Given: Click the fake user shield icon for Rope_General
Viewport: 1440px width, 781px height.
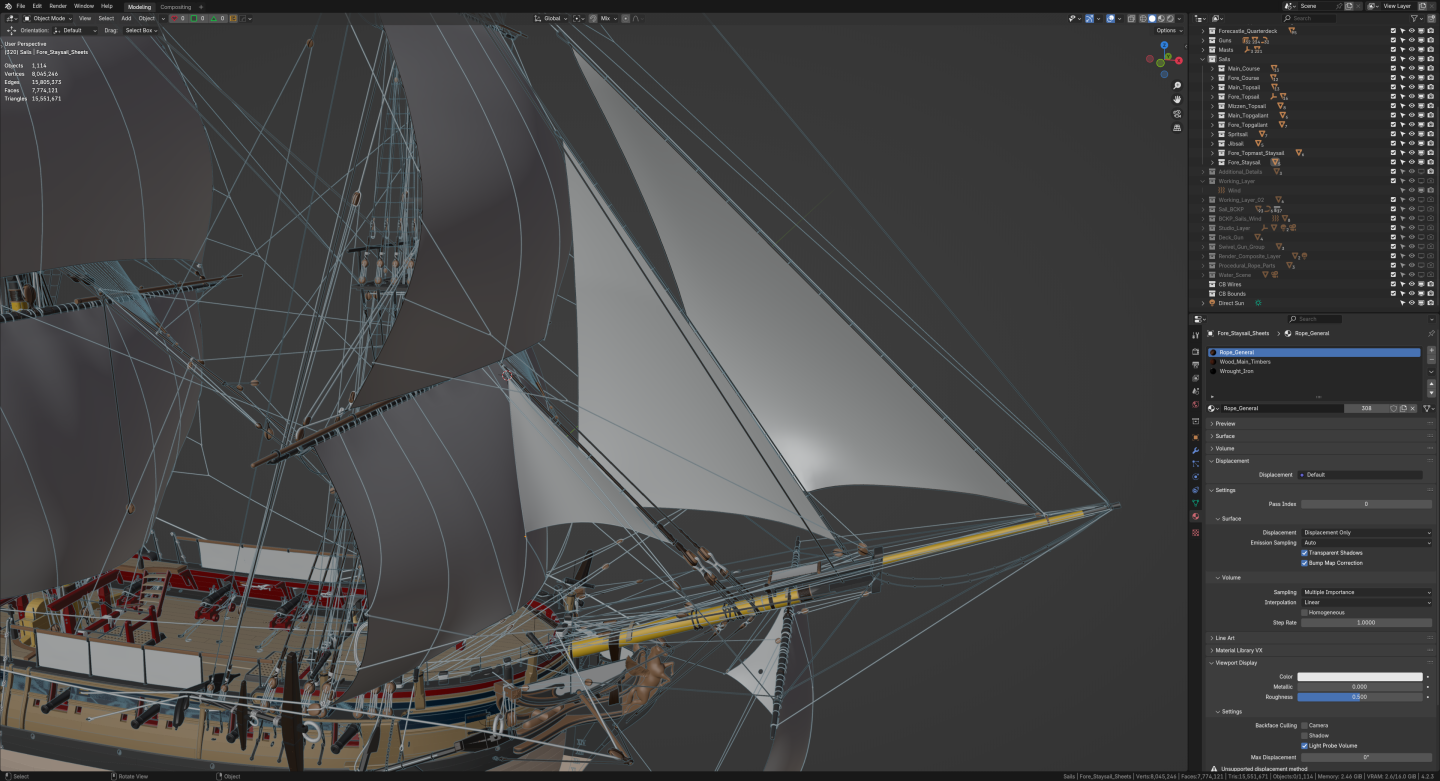Looking at the screenshot, I should coord(1393,408).
